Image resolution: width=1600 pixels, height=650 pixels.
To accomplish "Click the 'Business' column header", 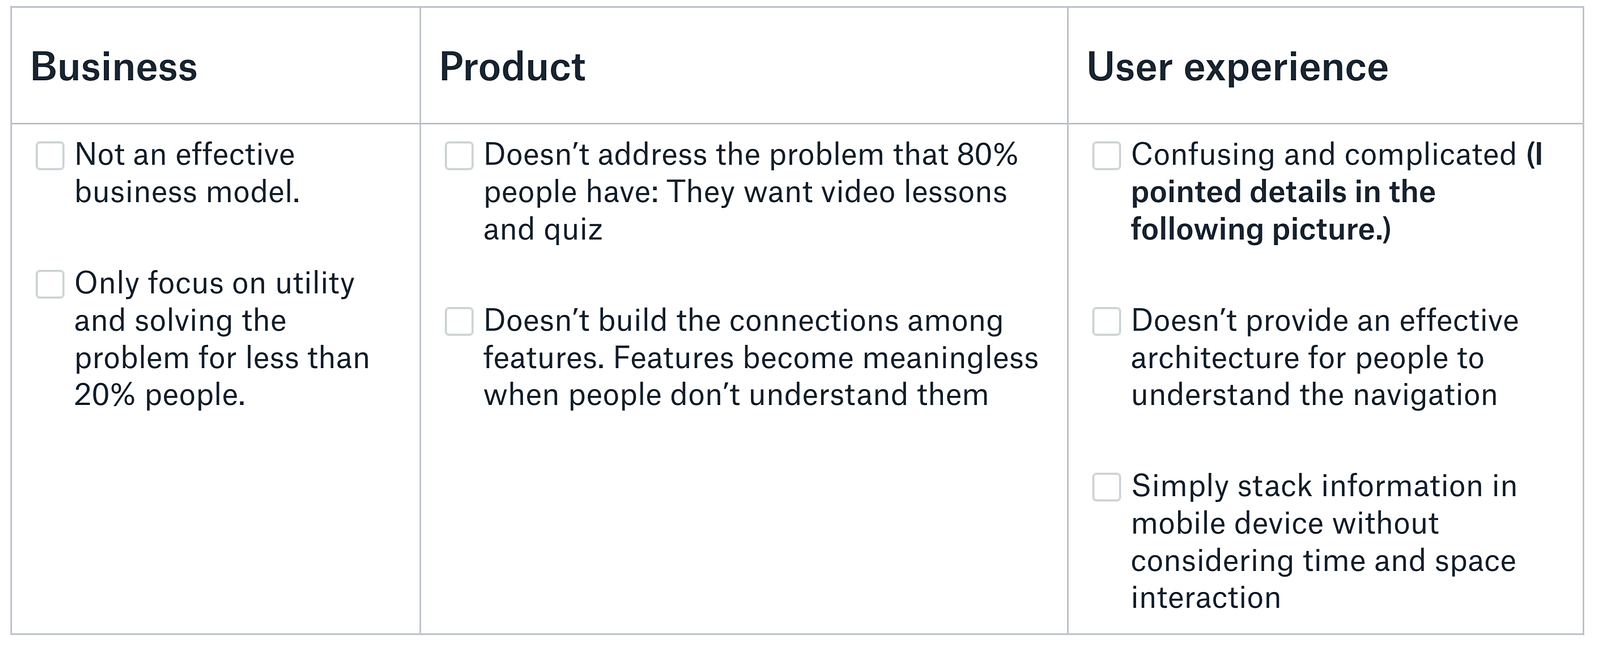I will (x=114, y=67).
